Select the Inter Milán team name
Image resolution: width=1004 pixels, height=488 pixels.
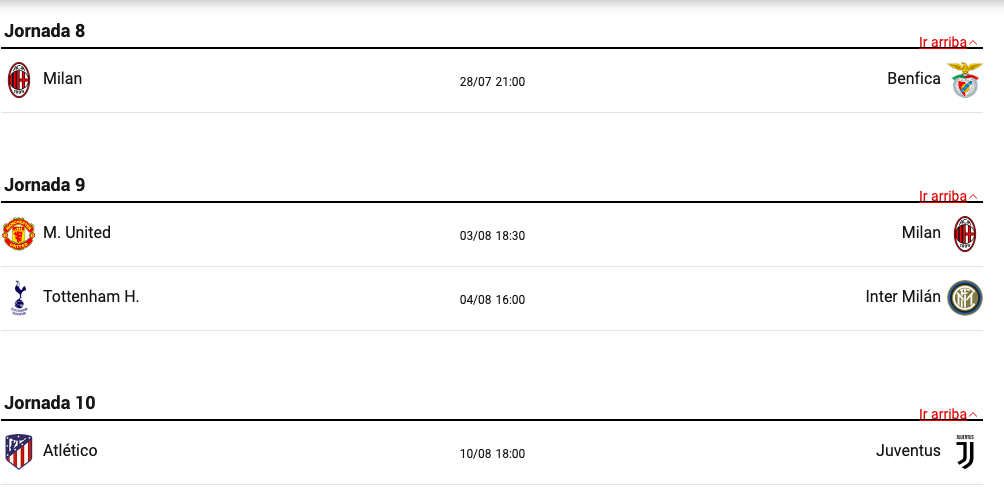pos(903,297)
